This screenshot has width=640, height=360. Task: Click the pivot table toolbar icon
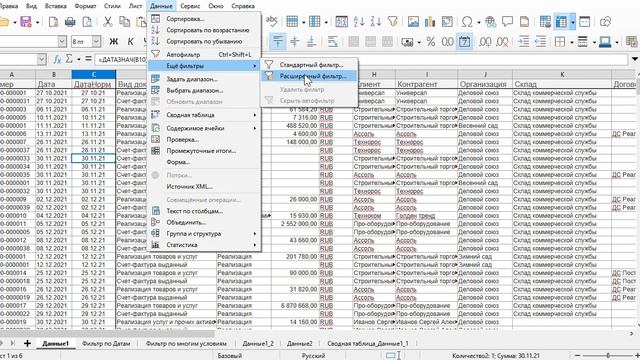(447, 21)
